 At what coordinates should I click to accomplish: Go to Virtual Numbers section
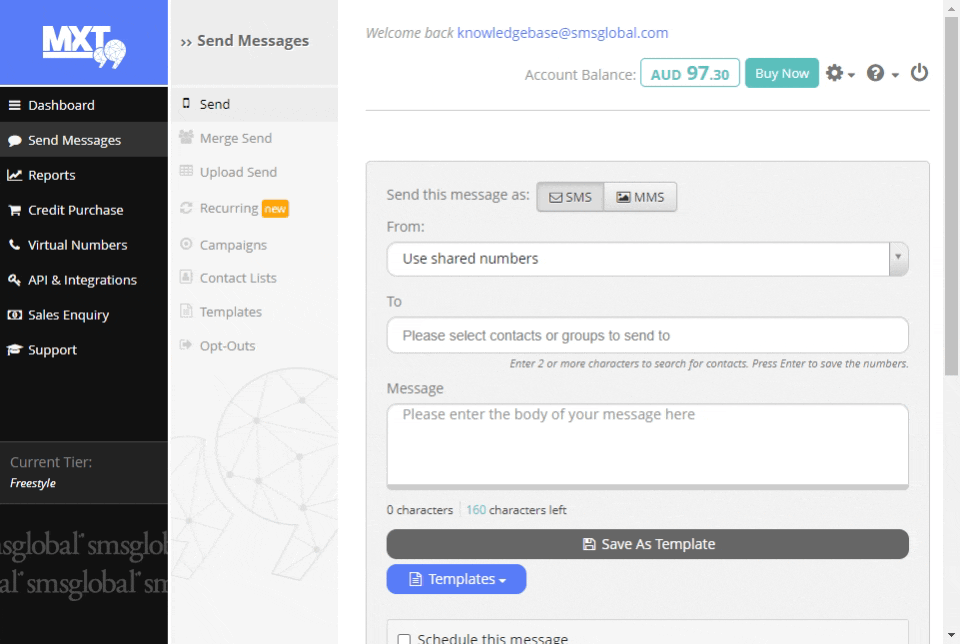[77, 245]
